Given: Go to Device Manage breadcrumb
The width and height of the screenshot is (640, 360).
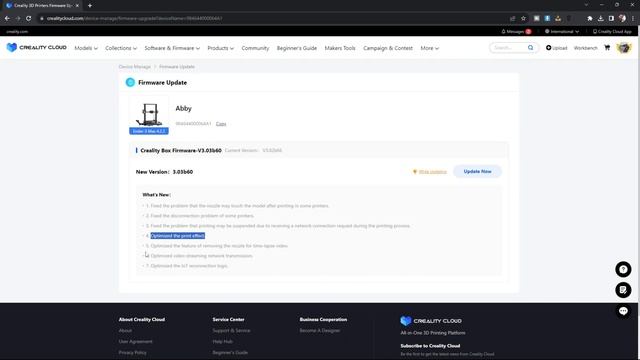Looking at the screenshot, I should coord(135,67).
